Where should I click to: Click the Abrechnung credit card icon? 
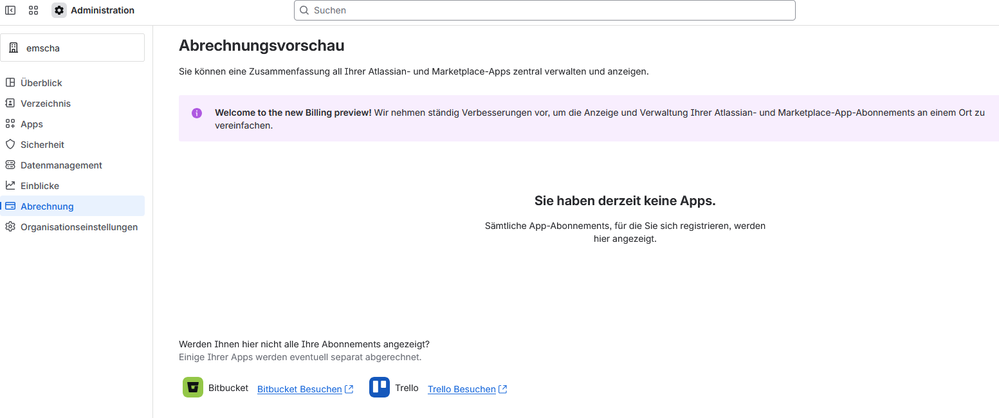point(10,206)
